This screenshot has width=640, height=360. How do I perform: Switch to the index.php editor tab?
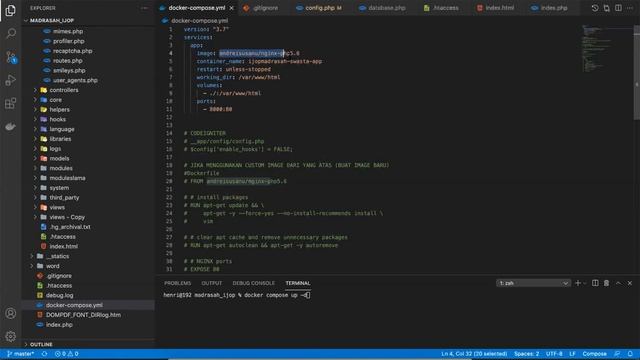[550, 8]
